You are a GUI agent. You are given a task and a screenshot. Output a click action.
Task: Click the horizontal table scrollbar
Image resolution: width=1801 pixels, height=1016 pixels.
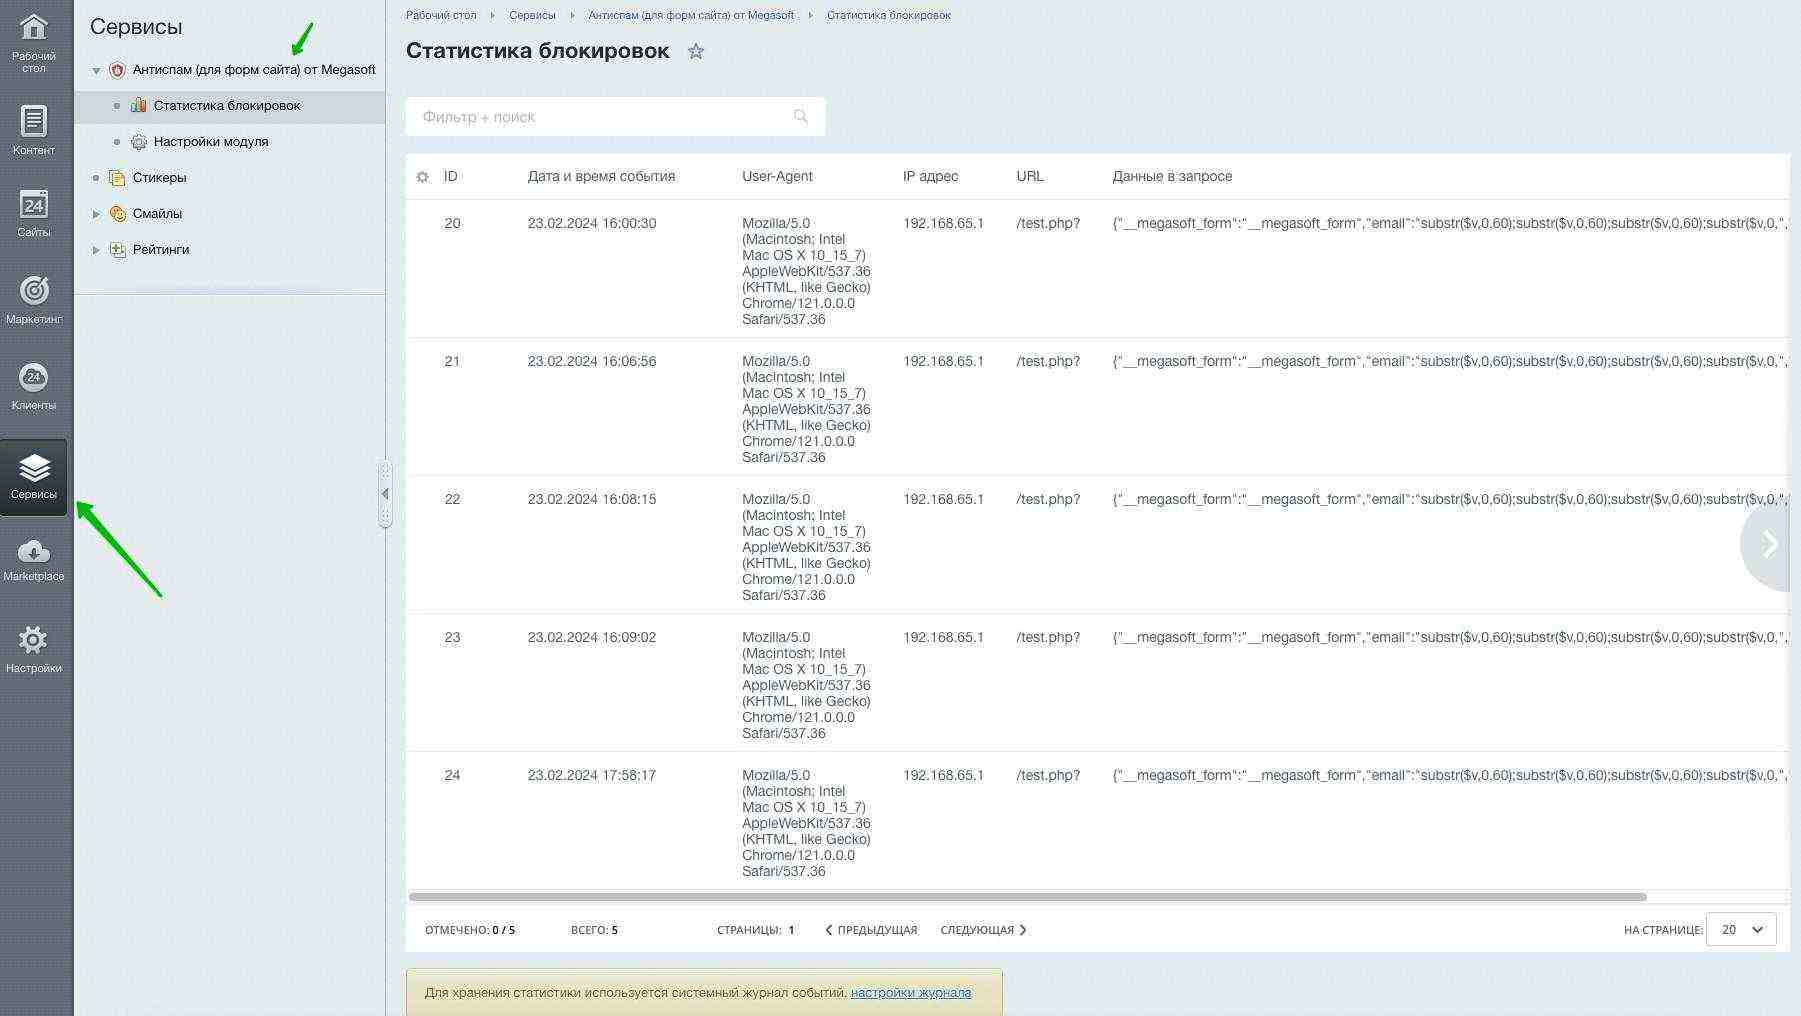[1028, 897]
